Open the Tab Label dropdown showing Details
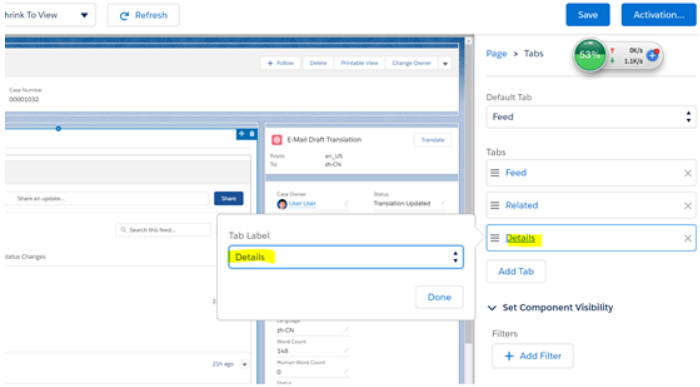The height and width of the screenshot is (387, 700). (346, 257)
